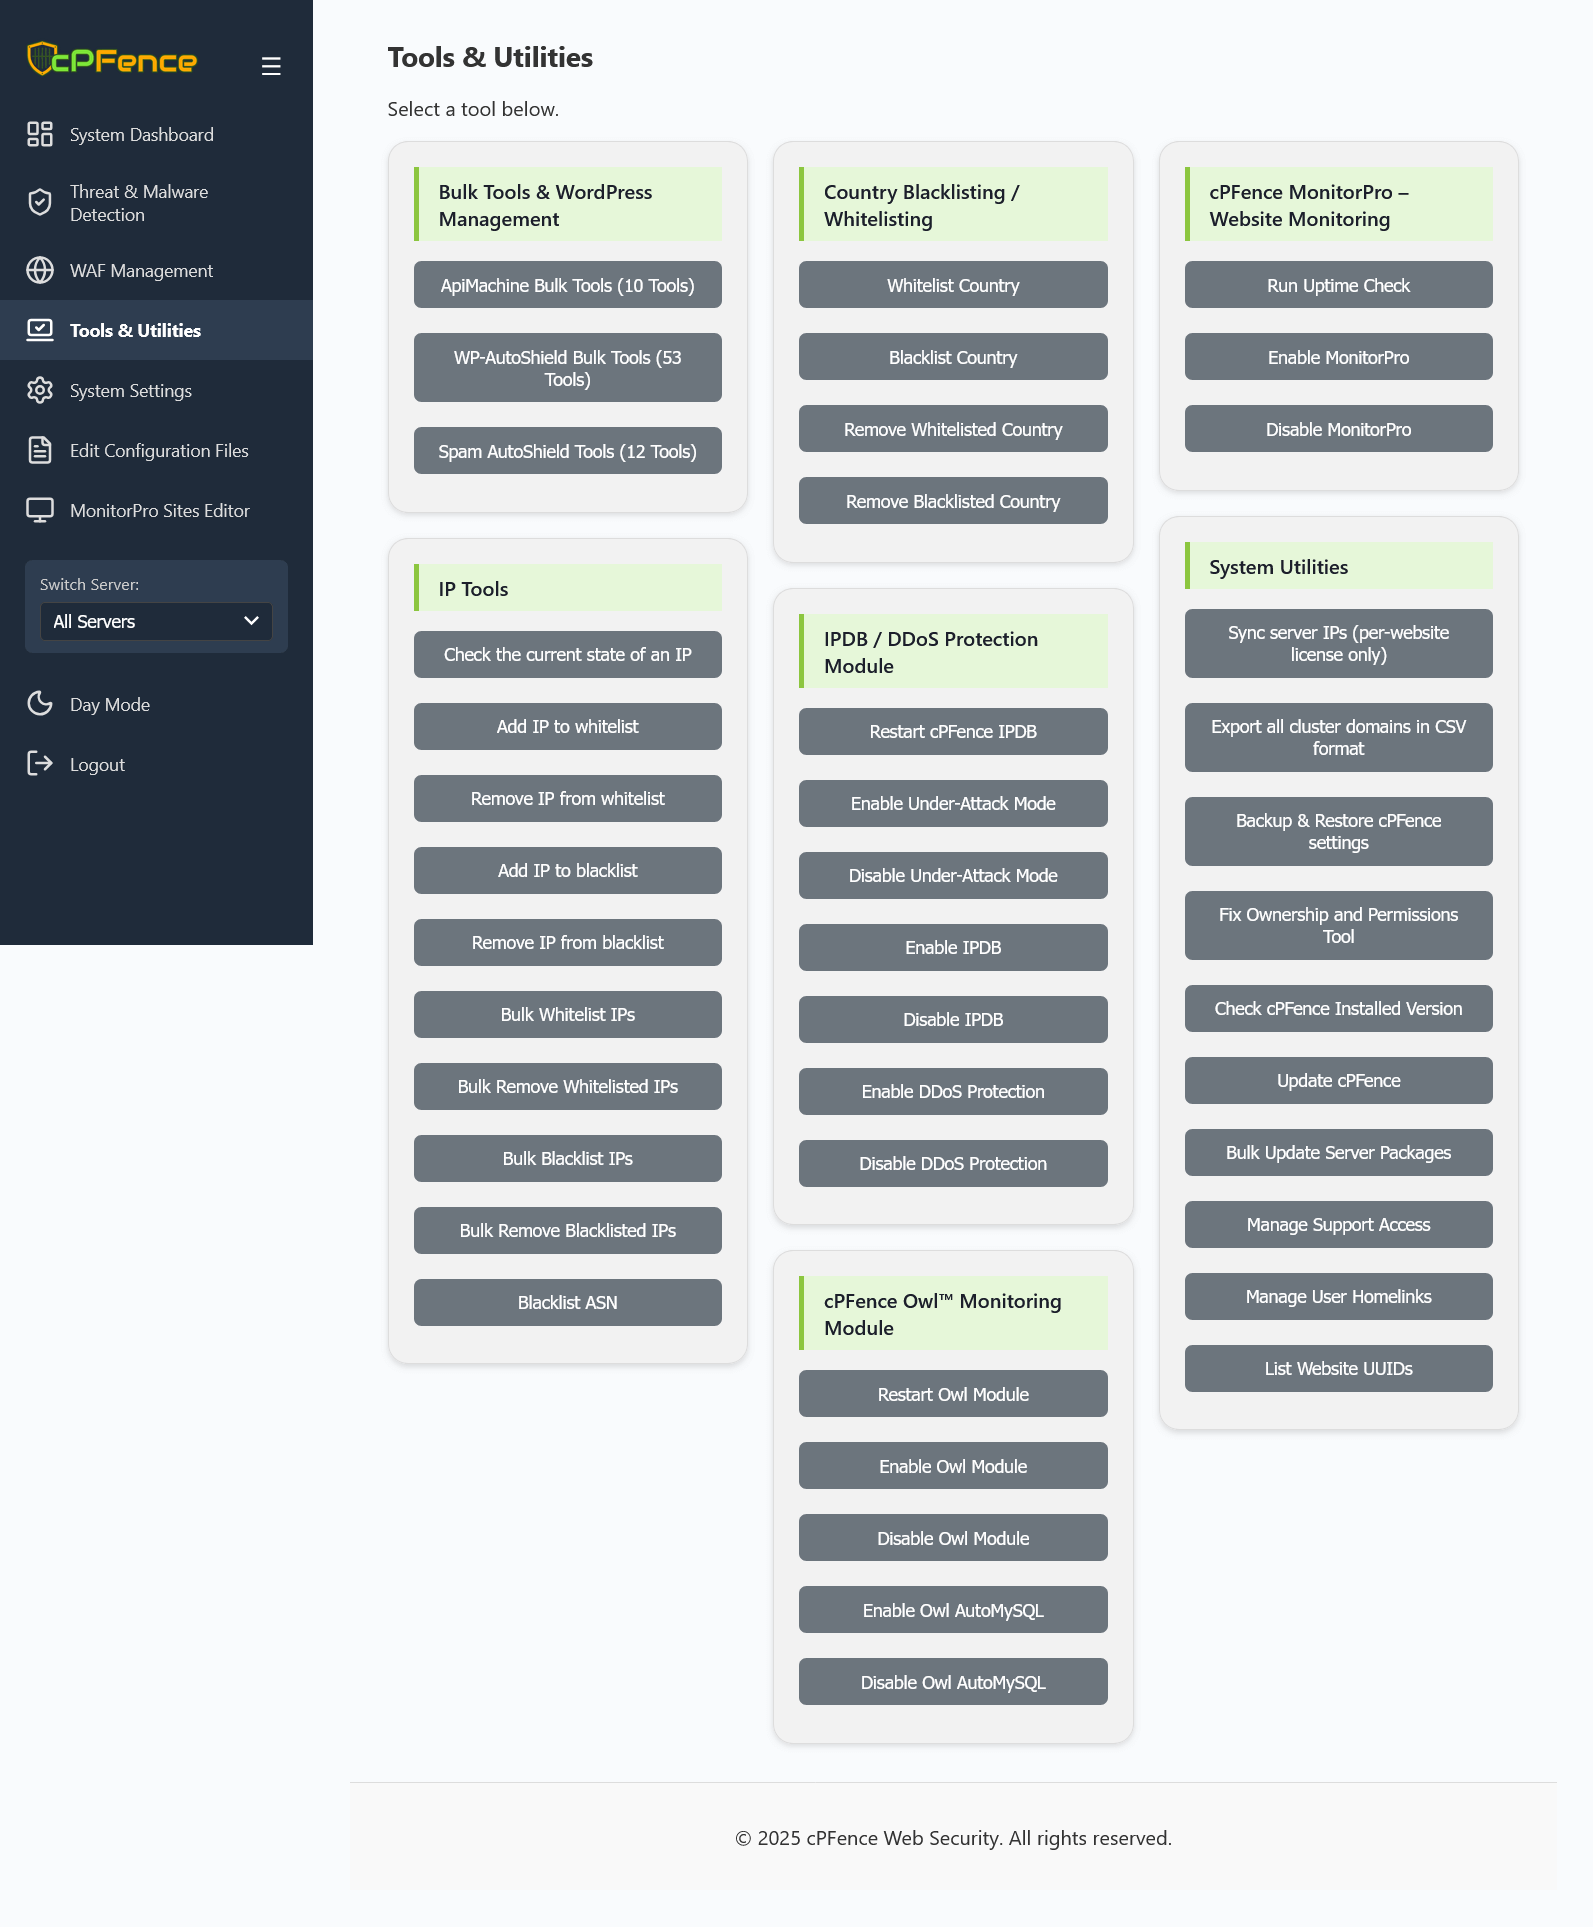Click the WAF Management globe icon
The width and height of the screenshot is (1593, 1927).
40,270
